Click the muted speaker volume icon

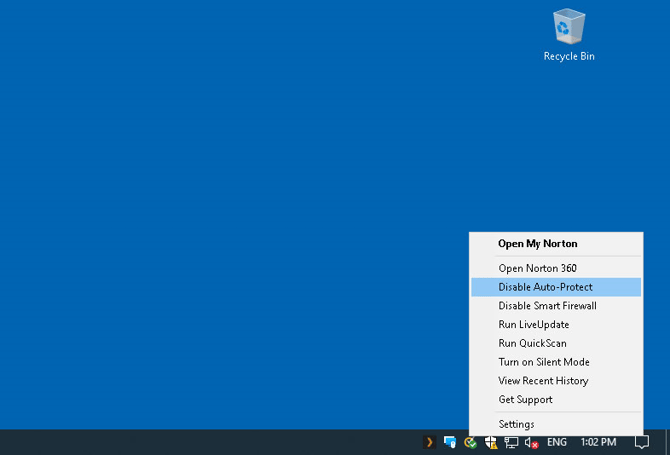(x=532, y=442)
